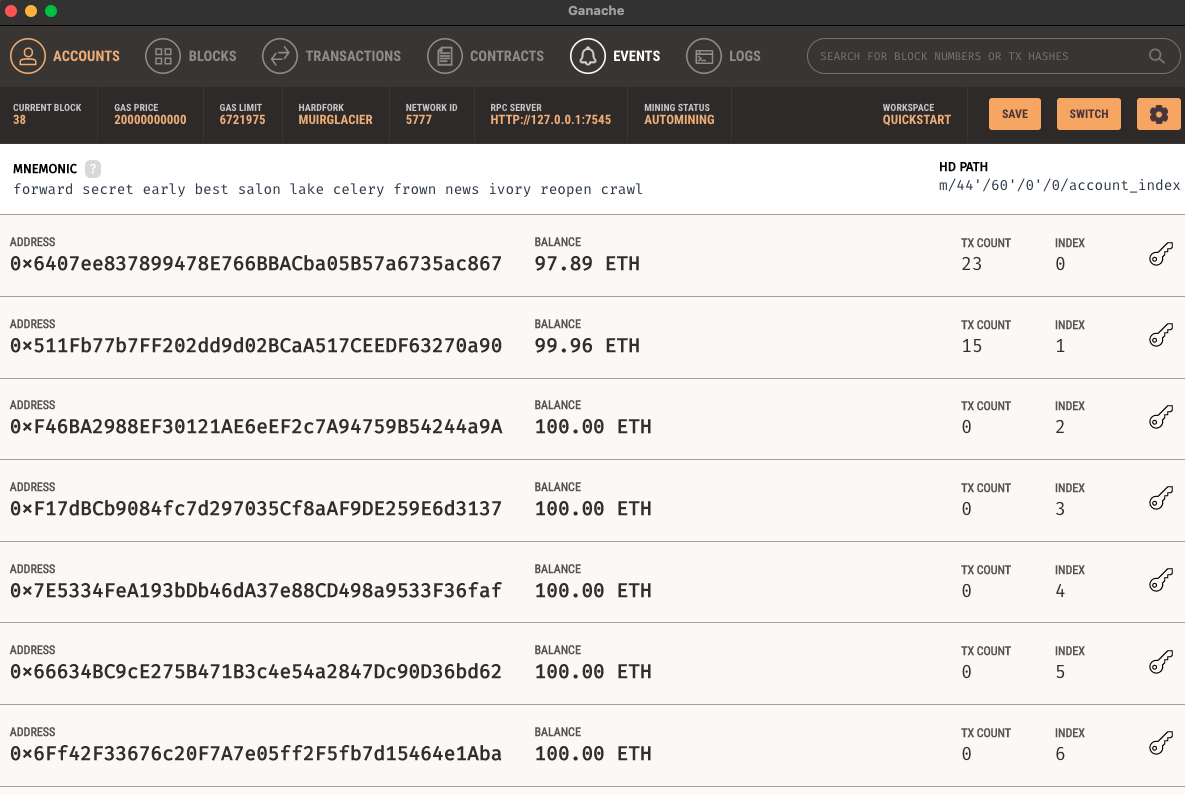Screen dimensions: 1185x794
Task: Switch to the EVENTS tab label
Action: pyautogui.click(x=636, y=56)
